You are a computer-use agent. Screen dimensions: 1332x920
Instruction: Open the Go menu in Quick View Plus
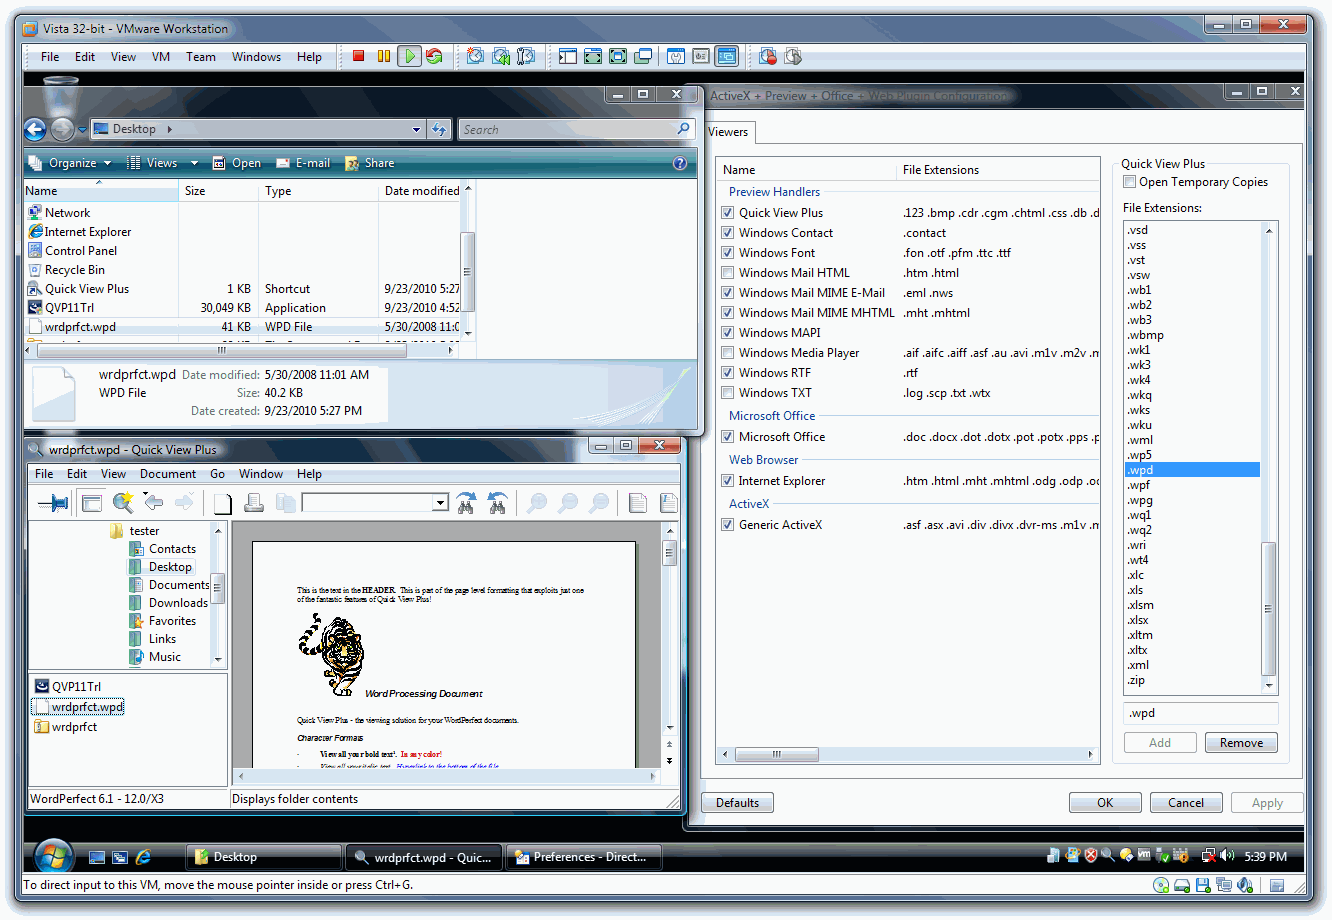[x=218, y=474]
